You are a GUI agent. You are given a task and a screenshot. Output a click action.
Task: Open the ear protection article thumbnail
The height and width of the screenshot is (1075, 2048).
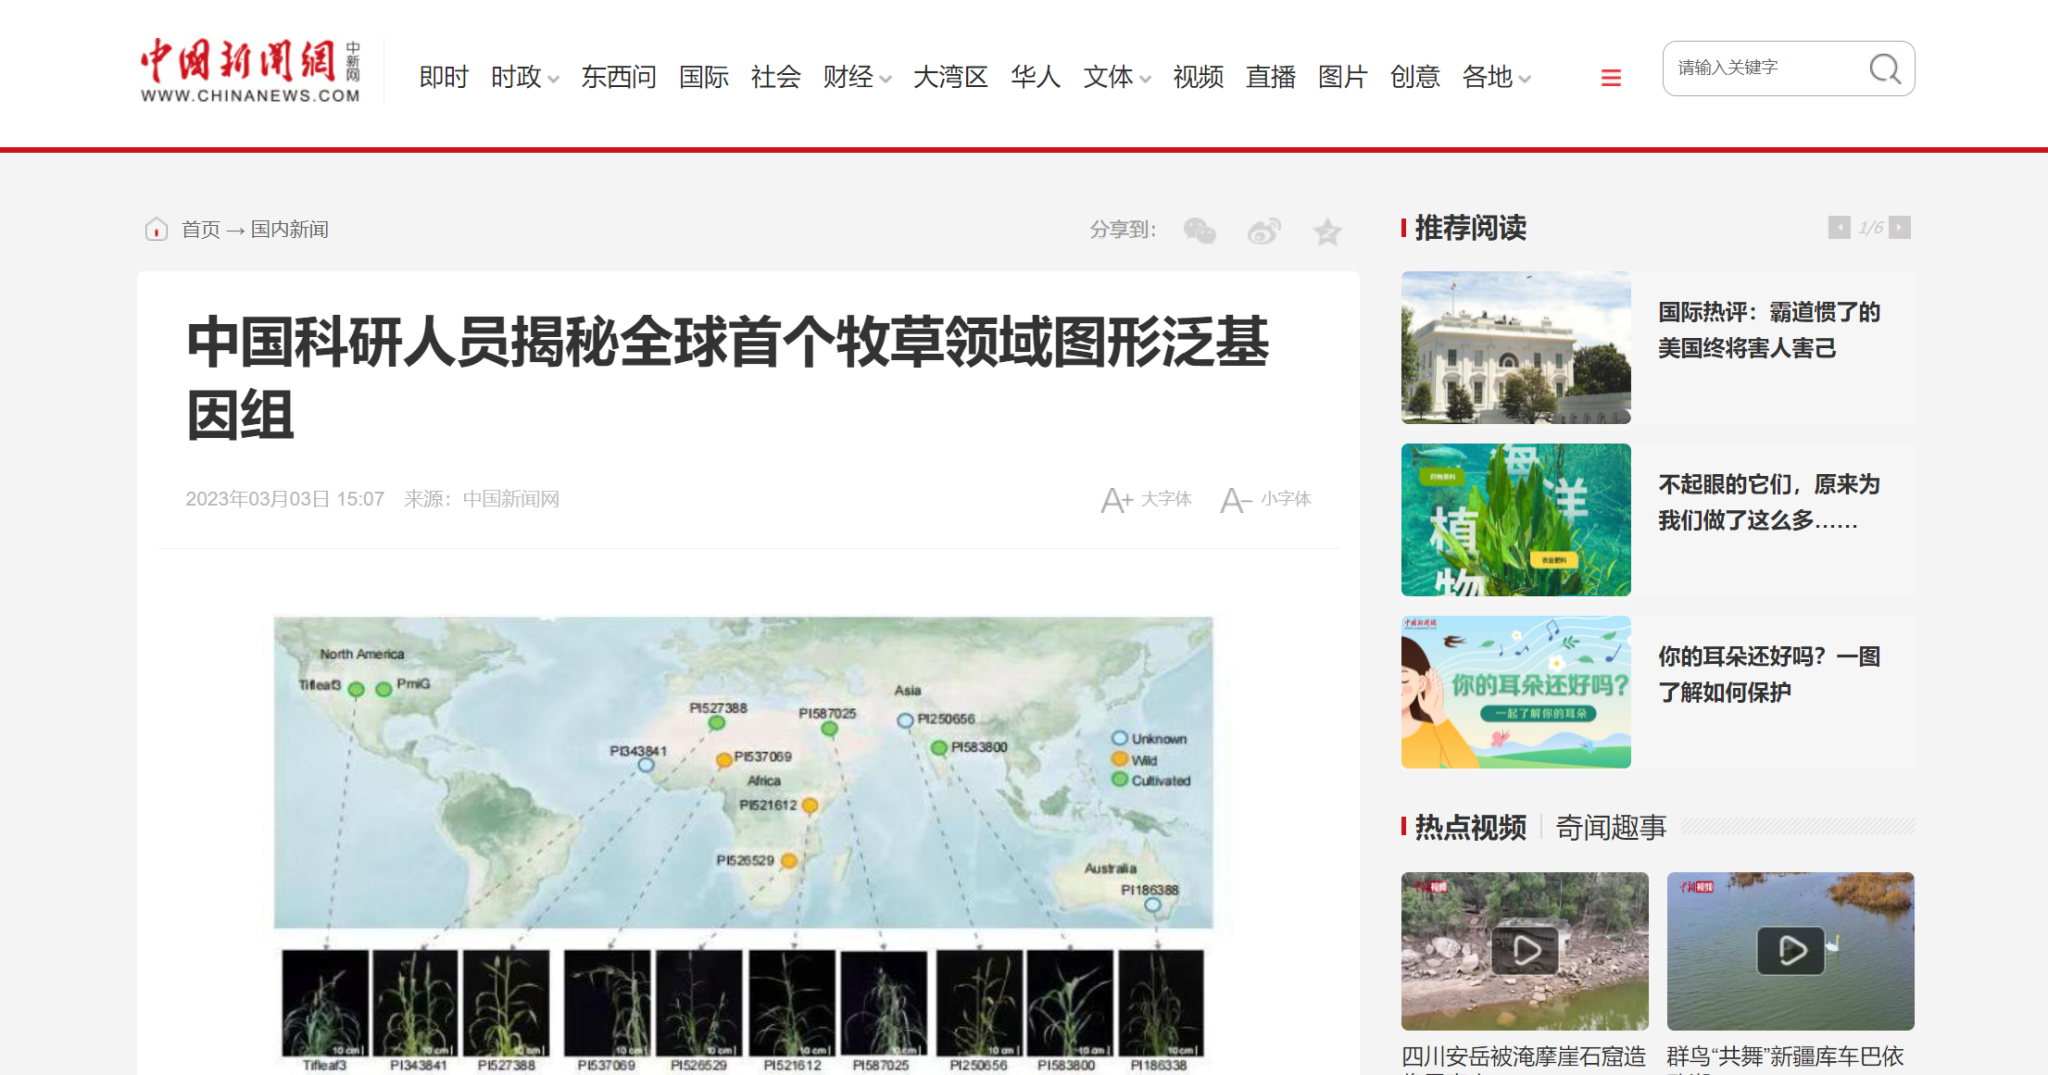[1515, 692]
